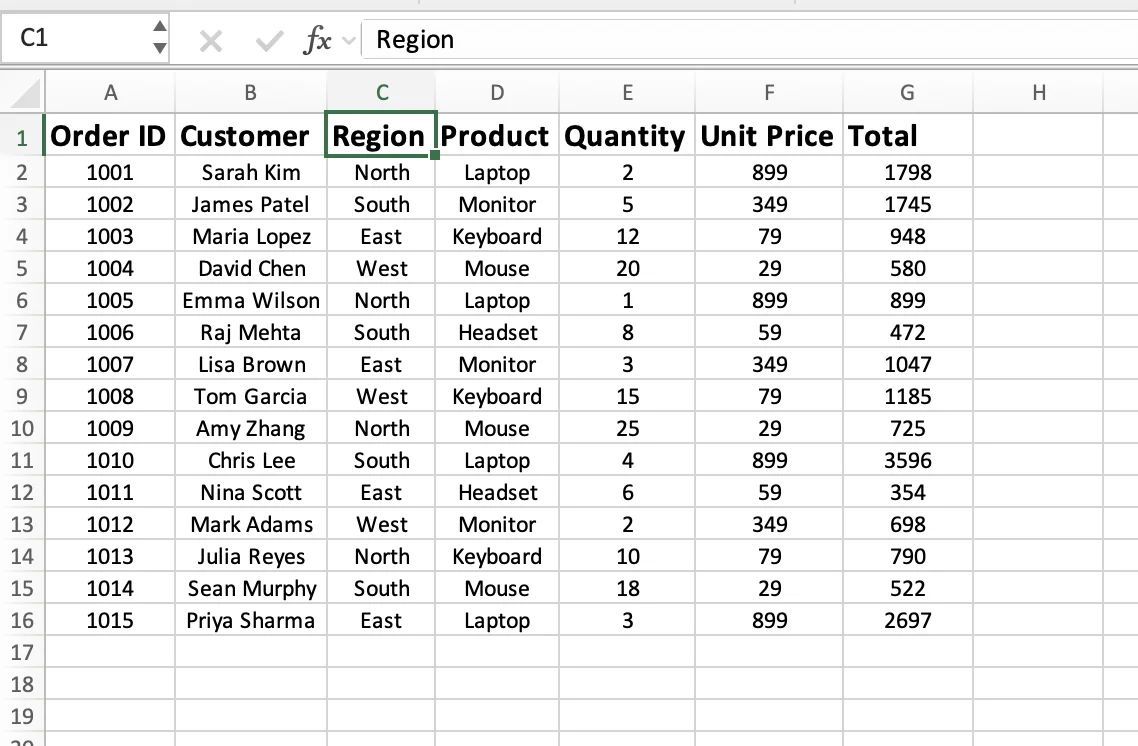The width and height of the screenshot is (1138, 746).
Task: Click the Select All triangle in the corner
Action: pos(22,91)
